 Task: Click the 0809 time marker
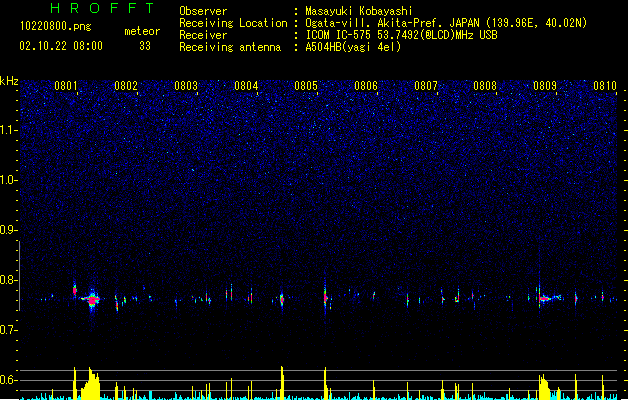coord(545,86)
